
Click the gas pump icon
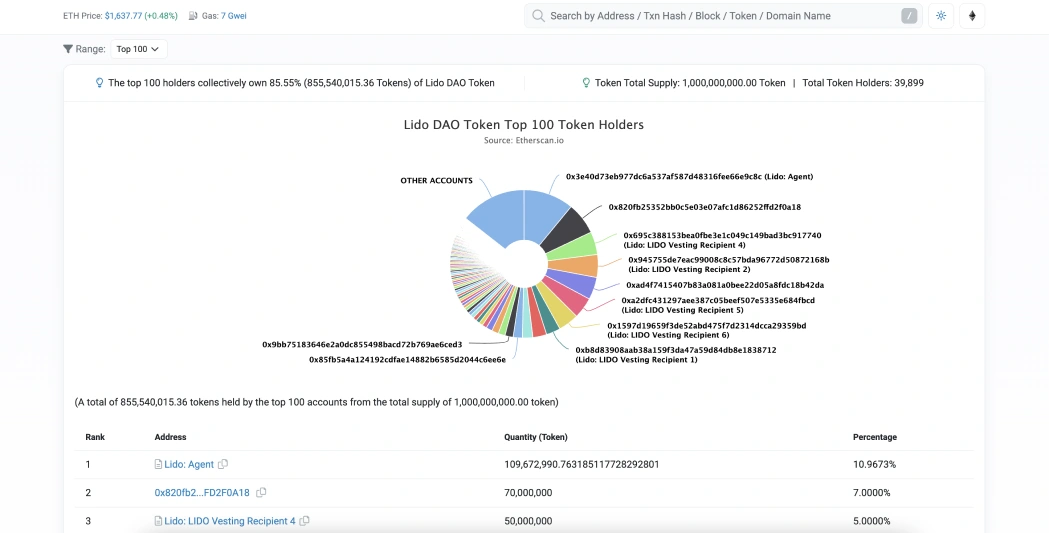coord(193,16)
